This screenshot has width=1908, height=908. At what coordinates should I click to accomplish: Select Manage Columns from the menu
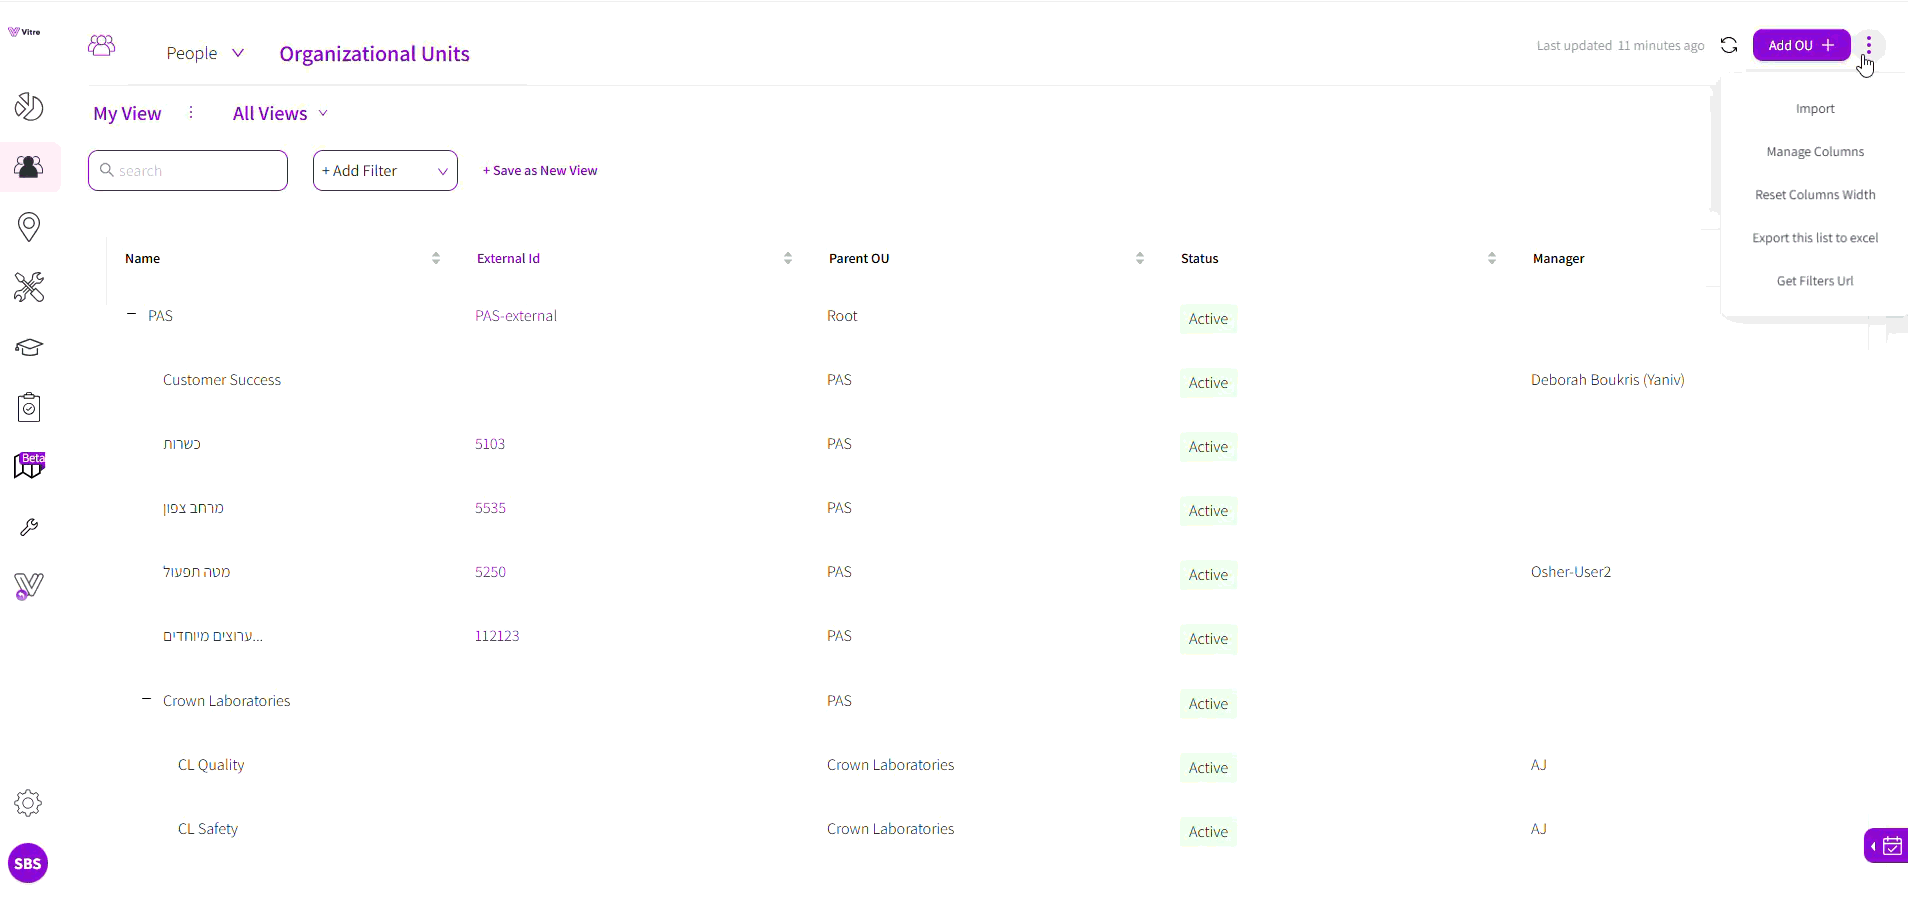tap(1815, 152)
